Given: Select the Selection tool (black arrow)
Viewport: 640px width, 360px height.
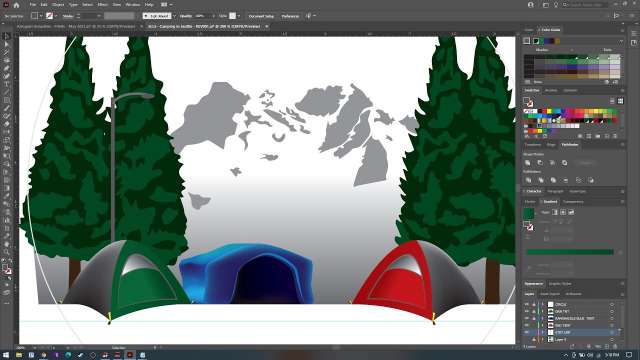Looking at the screenshot, I should click(7, 36).
